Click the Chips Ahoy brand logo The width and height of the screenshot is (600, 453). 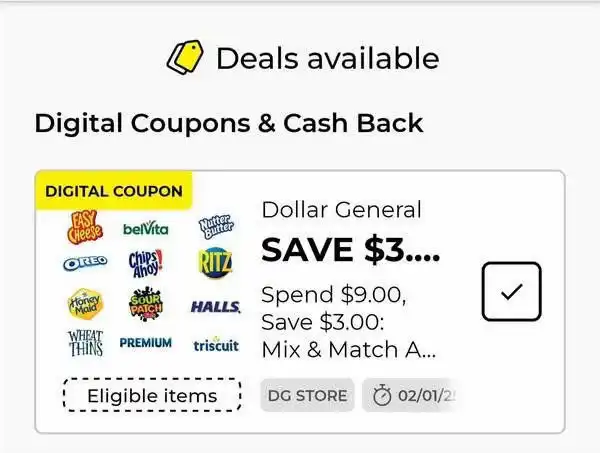pyautogui.click(x=145, y=263)
